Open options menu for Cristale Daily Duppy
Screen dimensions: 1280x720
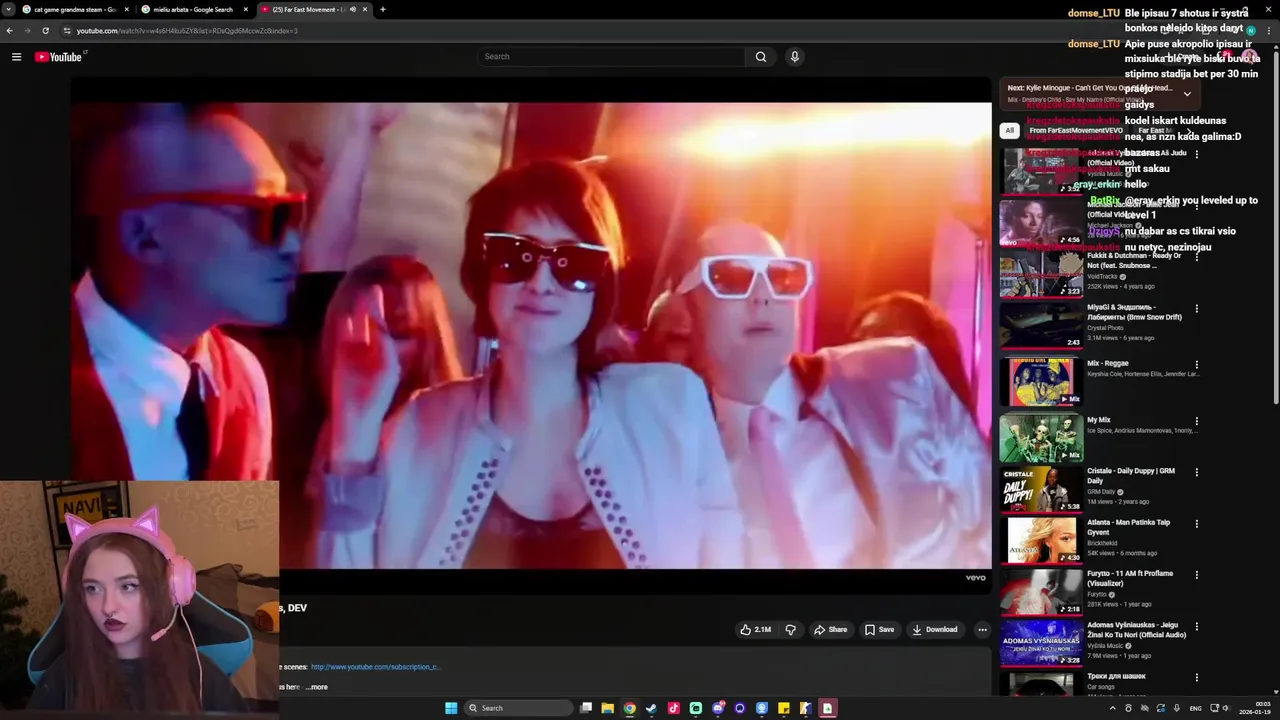tap(1197, 472)
